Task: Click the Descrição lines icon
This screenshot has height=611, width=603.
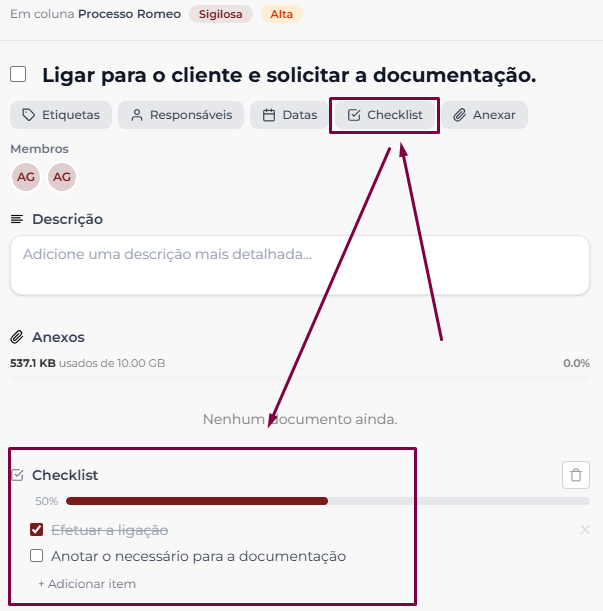Action: 17,219
